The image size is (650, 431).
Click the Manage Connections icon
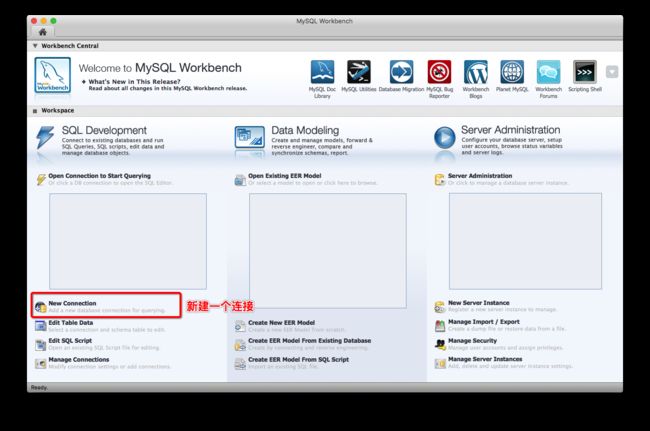pyautogui.click(x=41, y=363)
